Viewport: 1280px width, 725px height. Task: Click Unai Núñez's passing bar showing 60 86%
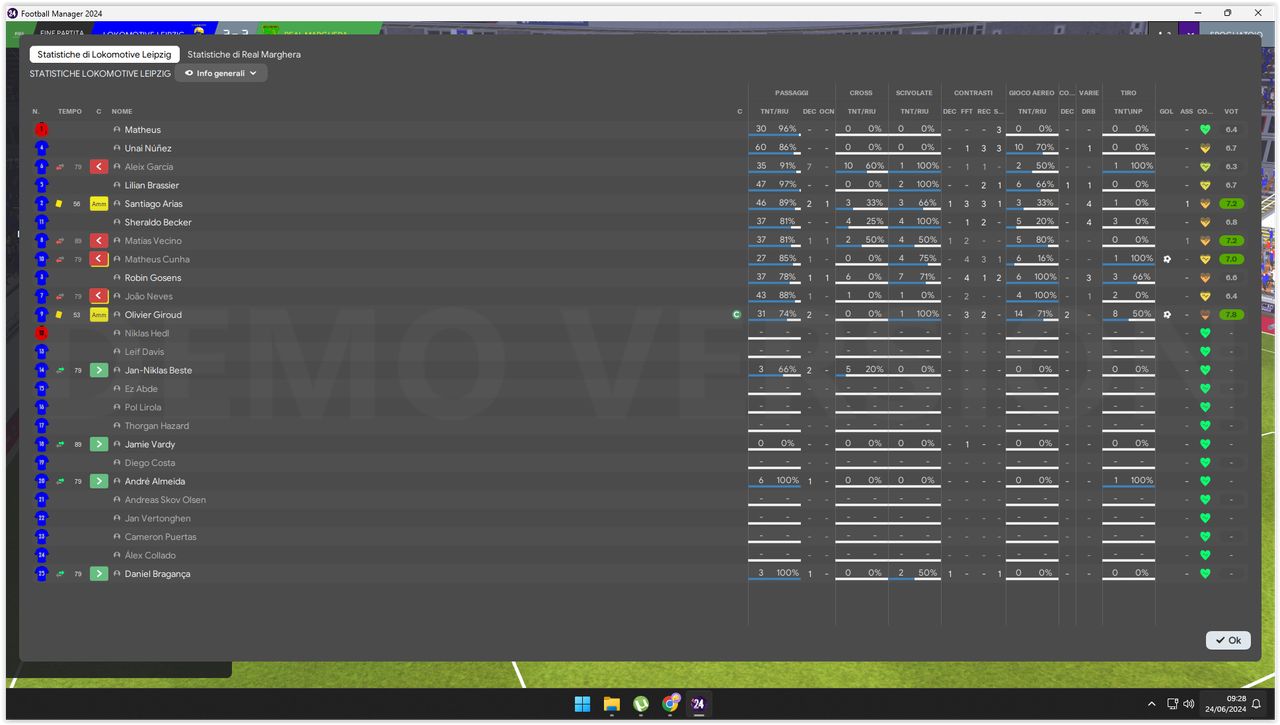(x=776, y=148)
